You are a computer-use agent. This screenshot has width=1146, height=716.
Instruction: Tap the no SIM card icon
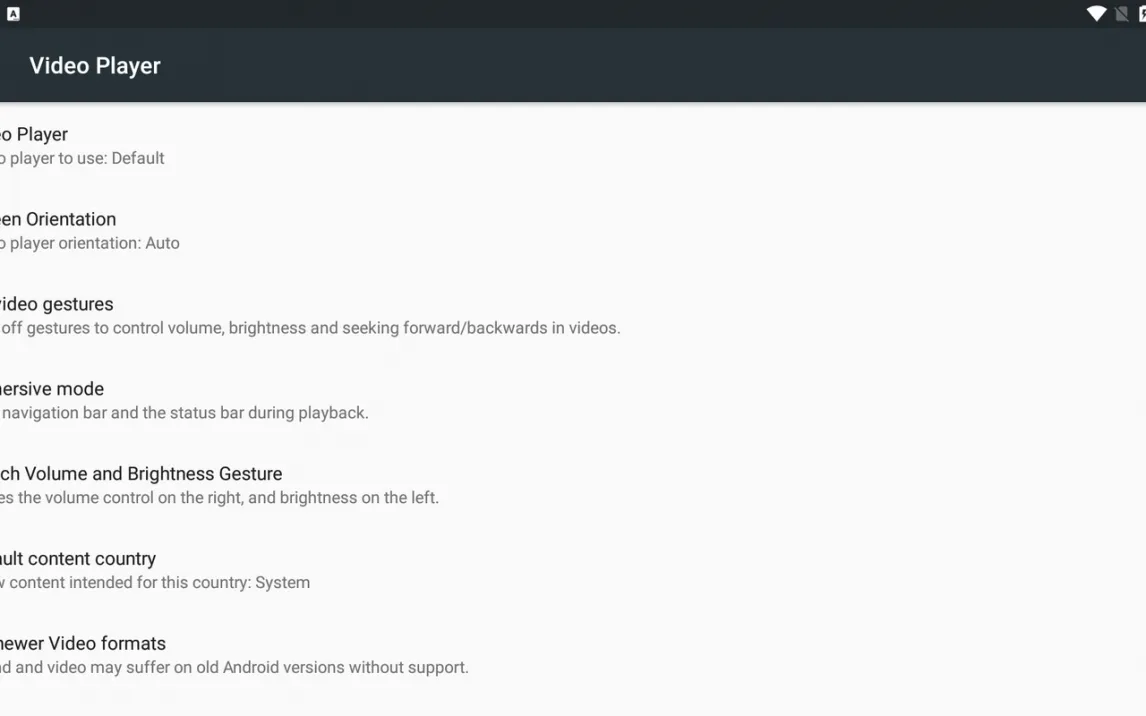click(1122, 13)
